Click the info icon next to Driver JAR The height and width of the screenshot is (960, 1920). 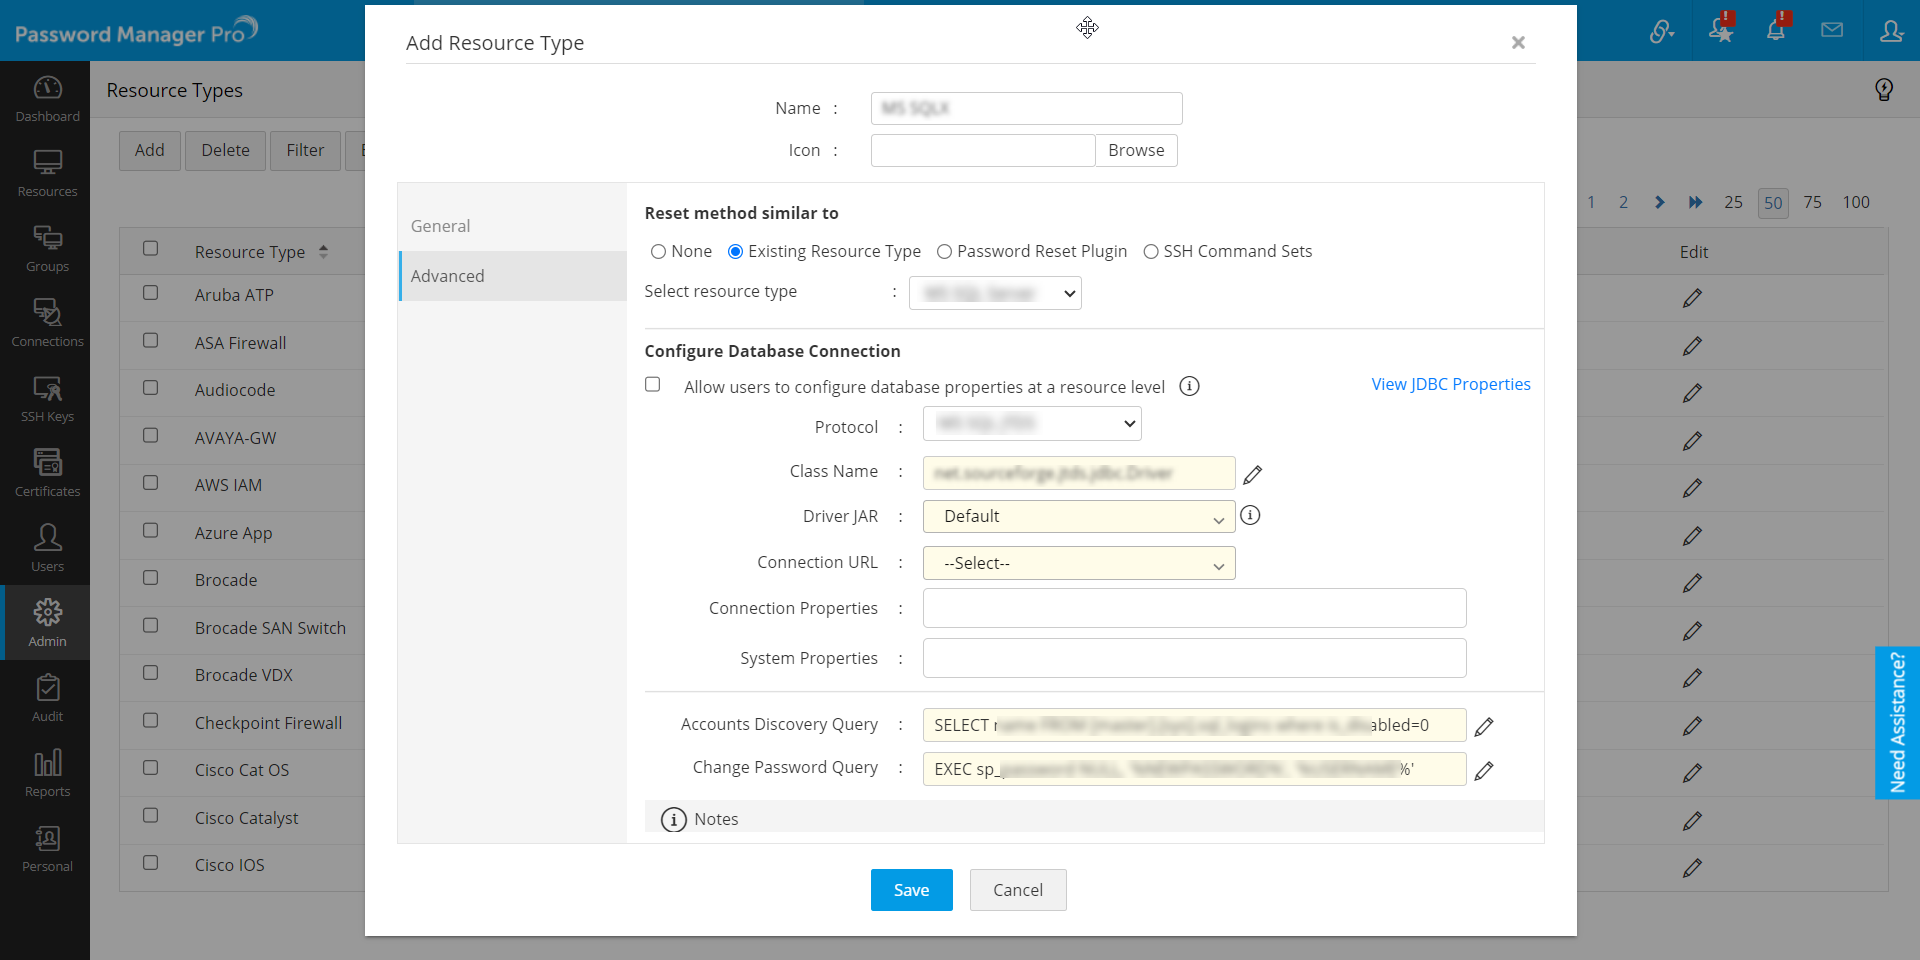pyautogui.click(x=1250, y=515)
